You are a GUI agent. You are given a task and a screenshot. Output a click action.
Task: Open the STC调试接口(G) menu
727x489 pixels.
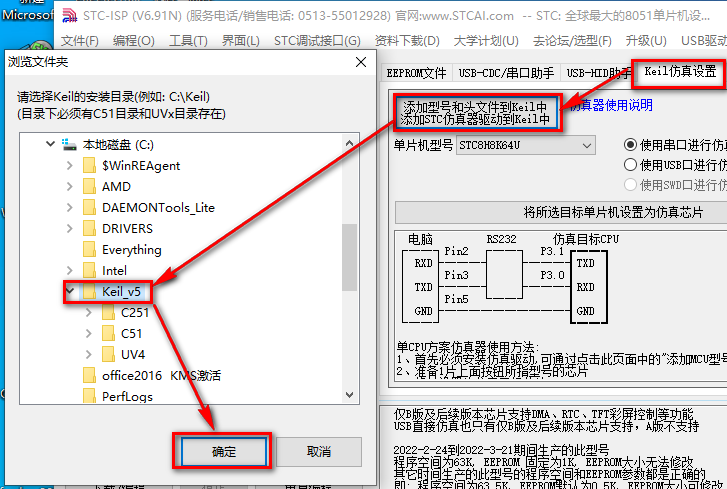tap(317, 41)
